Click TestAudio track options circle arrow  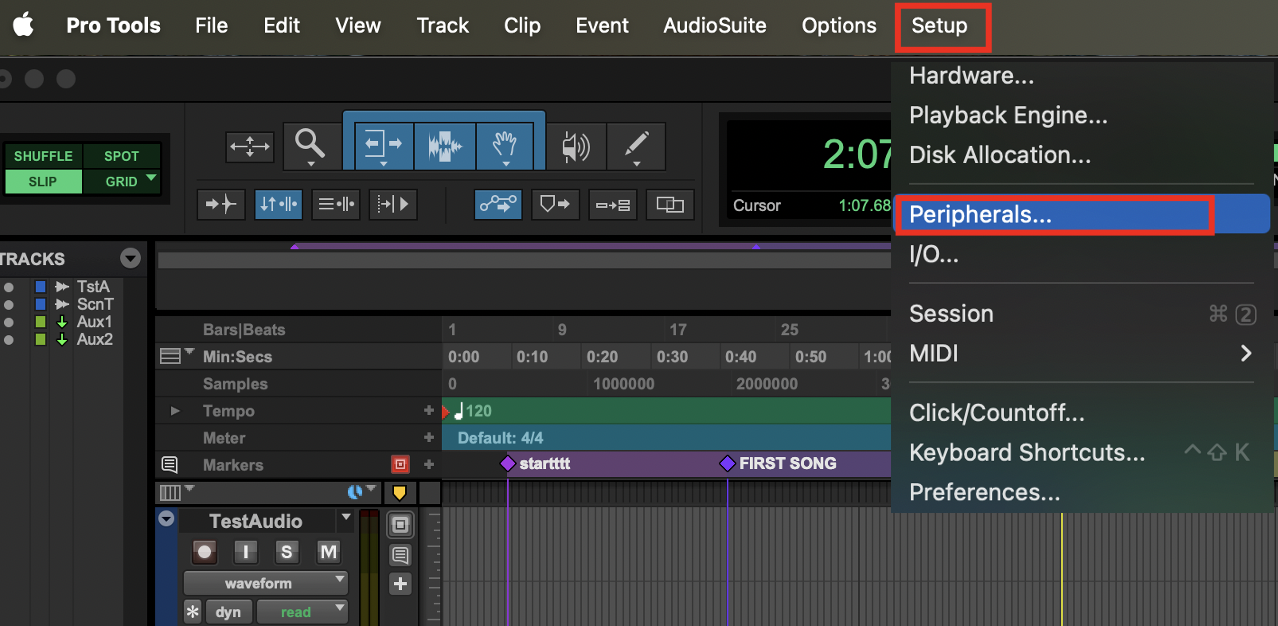(x=167, y=519)
